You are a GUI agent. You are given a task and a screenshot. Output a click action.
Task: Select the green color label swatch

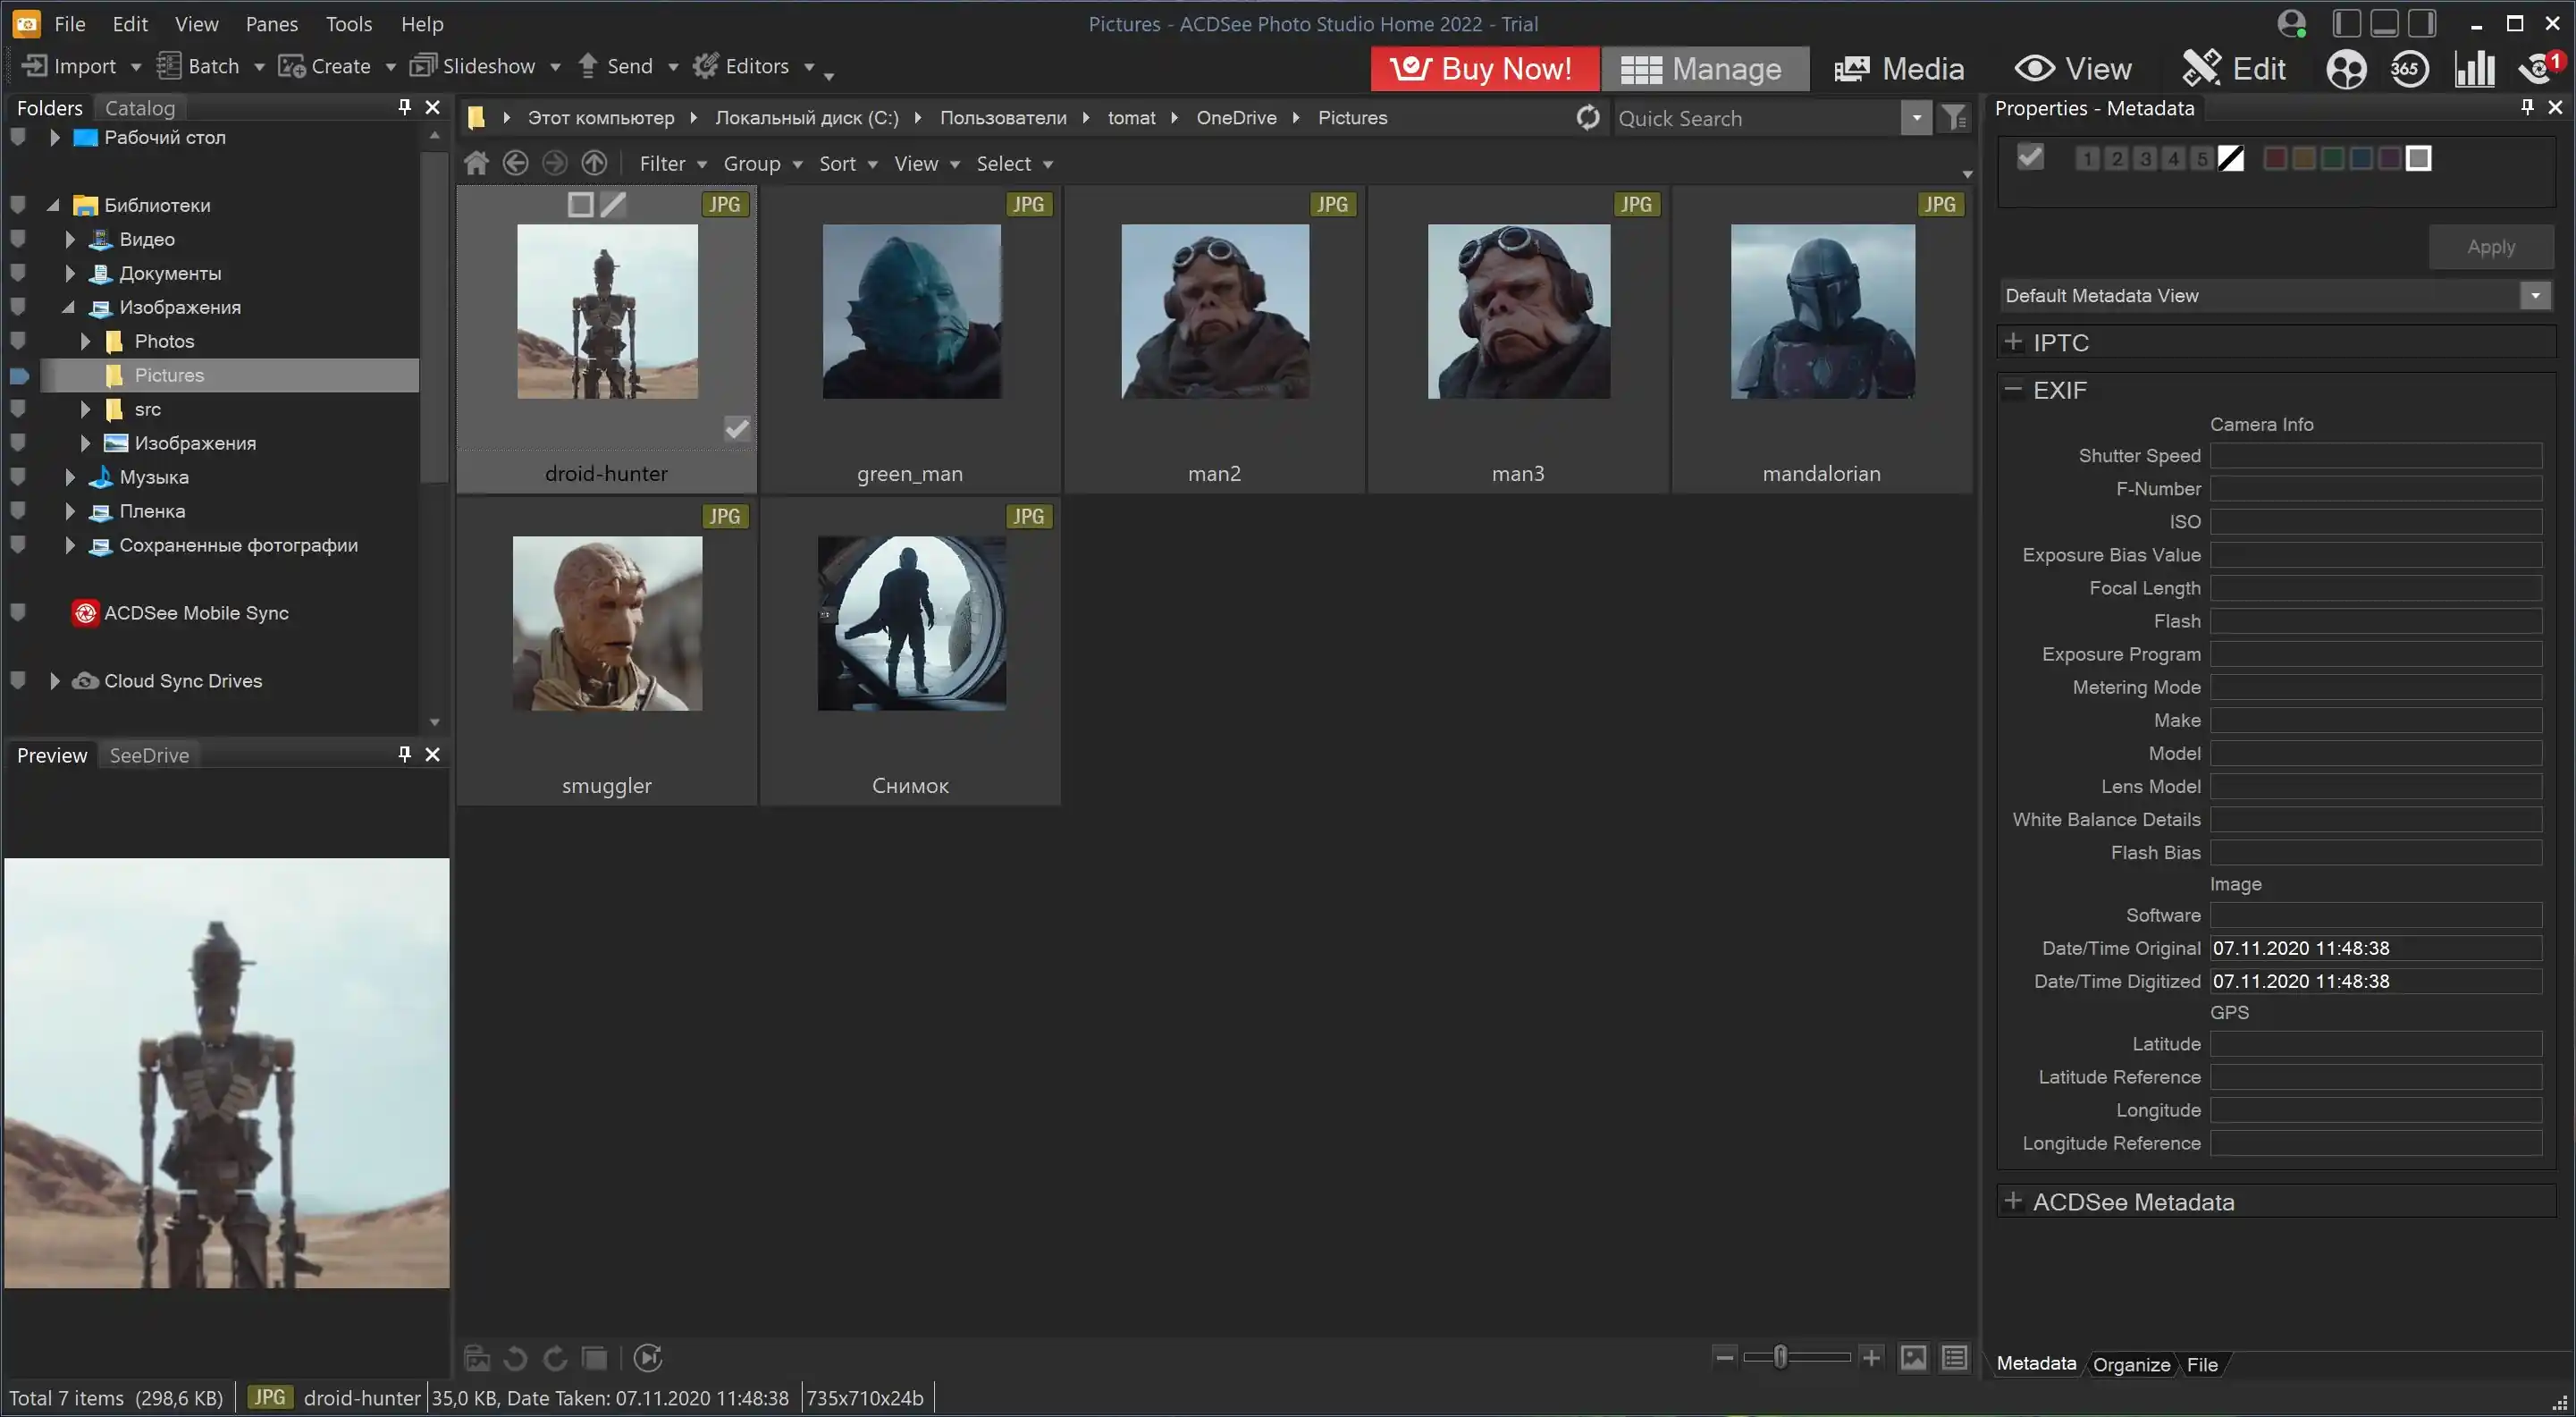click(2332, 158)
